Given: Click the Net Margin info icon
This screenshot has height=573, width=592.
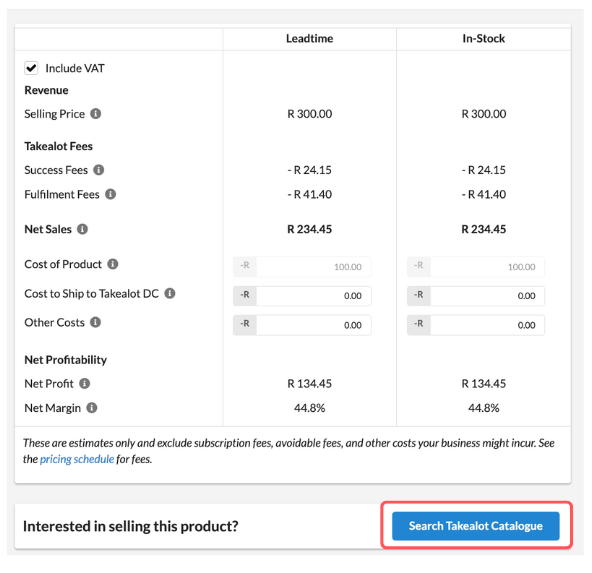Looking at the screenshot, I should click(92, 408).
